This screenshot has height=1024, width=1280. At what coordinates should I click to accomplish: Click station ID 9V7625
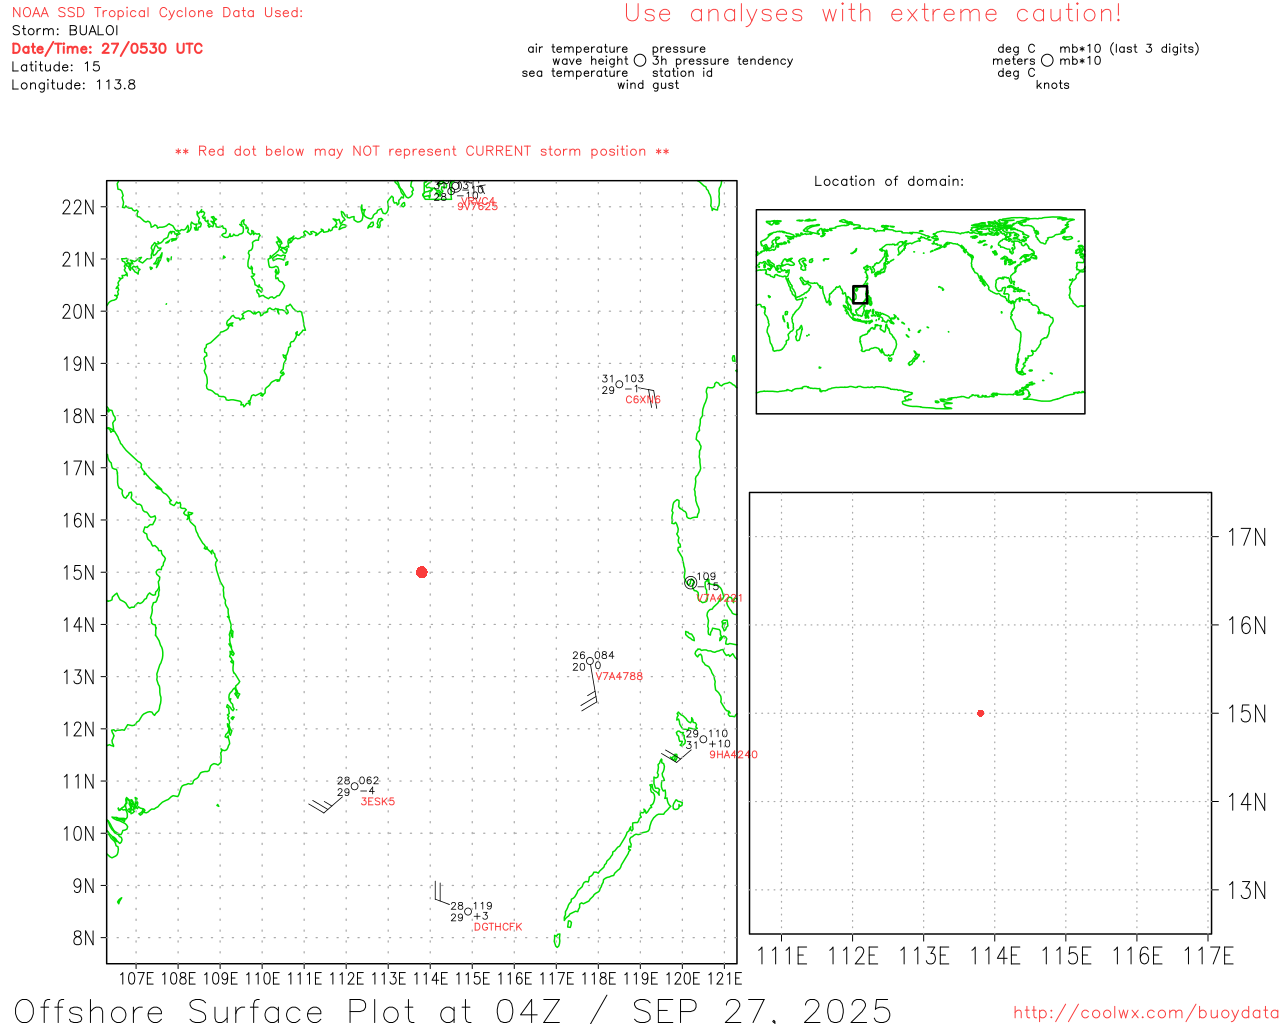(x=477, y=207)
